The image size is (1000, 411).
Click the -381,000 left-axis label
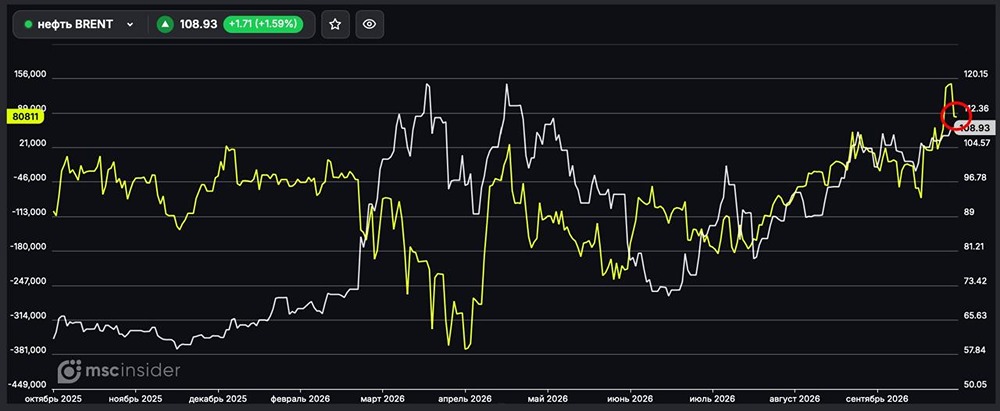29,350
